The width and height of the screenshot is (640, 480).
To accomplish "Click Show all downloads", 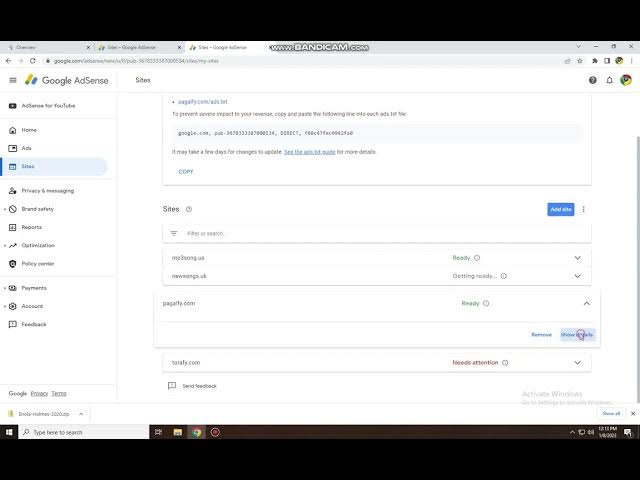I will pos(611,413).
